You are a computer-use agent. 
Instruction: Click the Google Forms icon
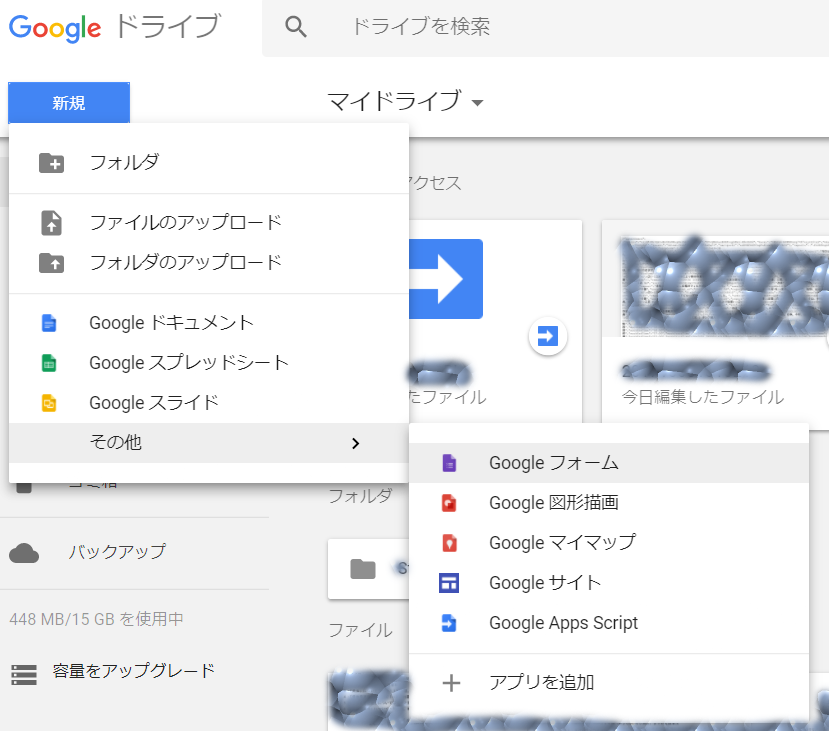(449, 464)
